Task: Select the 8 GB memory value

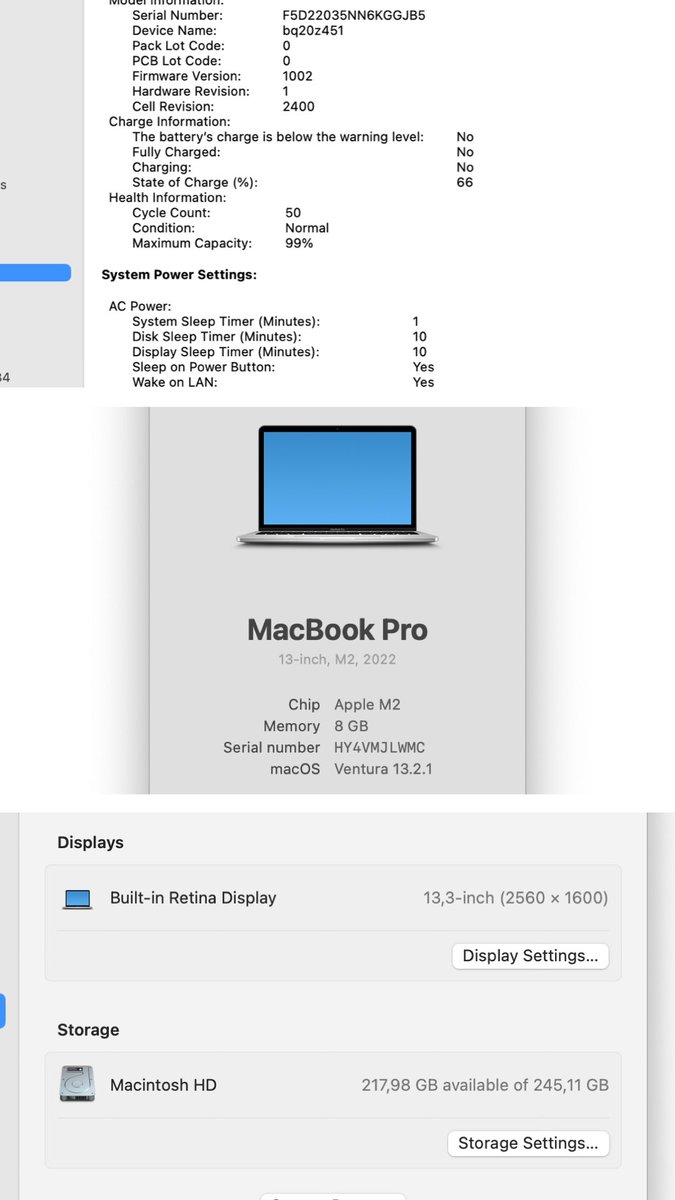Action: [x=351, y=726]
